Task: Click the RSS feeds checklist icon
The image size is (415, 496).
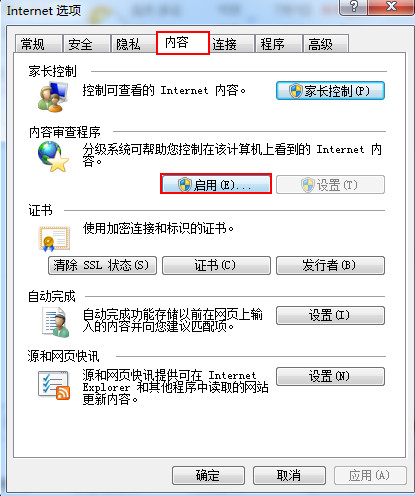Action: (54, 385)
